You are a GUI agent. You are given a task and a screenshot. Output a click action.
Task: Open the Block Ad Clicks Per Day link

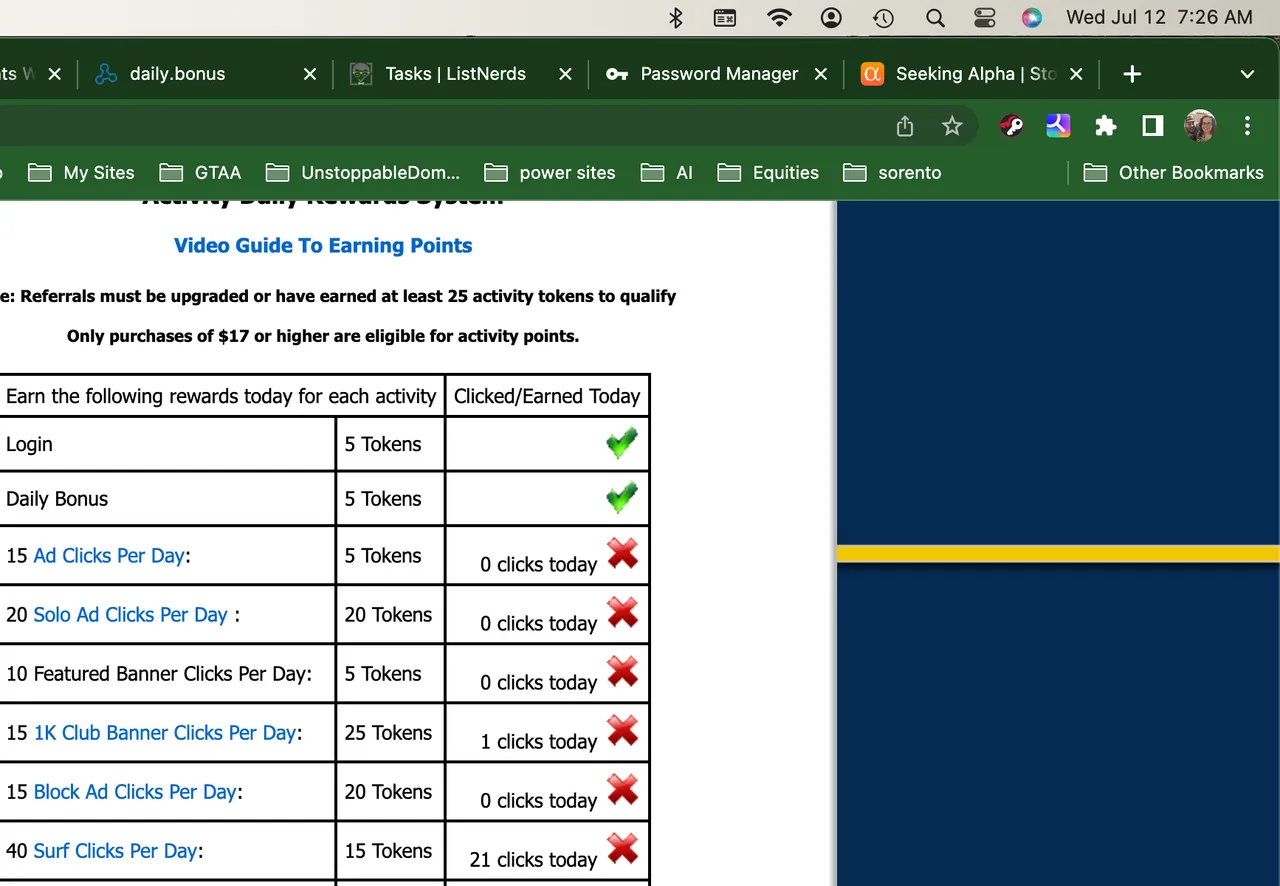pos(135,792)
